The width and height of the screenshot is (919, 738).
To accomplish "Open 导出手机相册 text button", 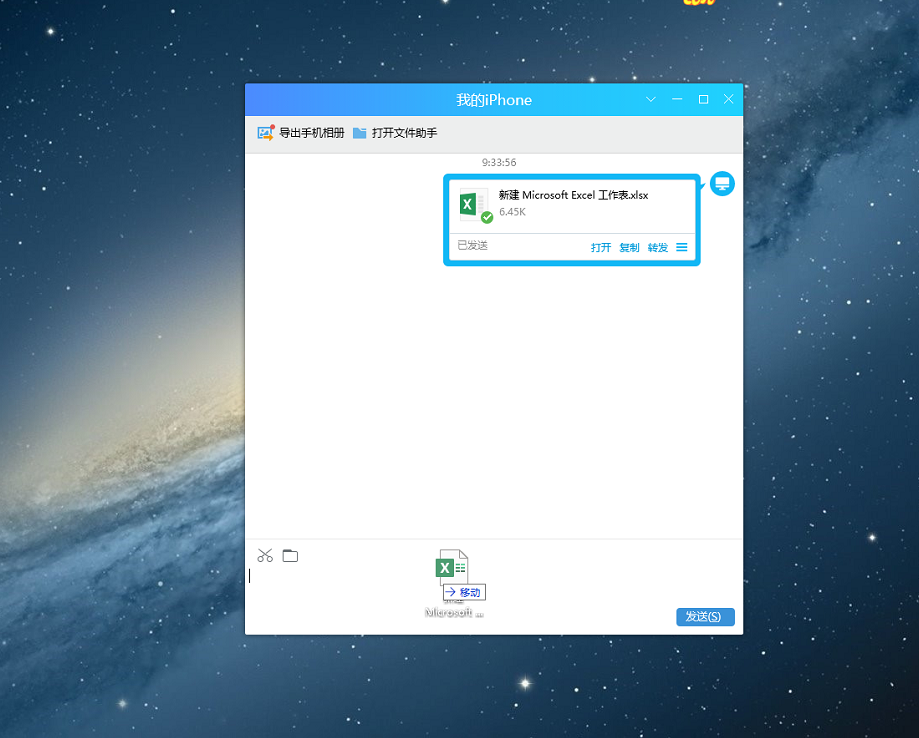I will tap(311, 133).
